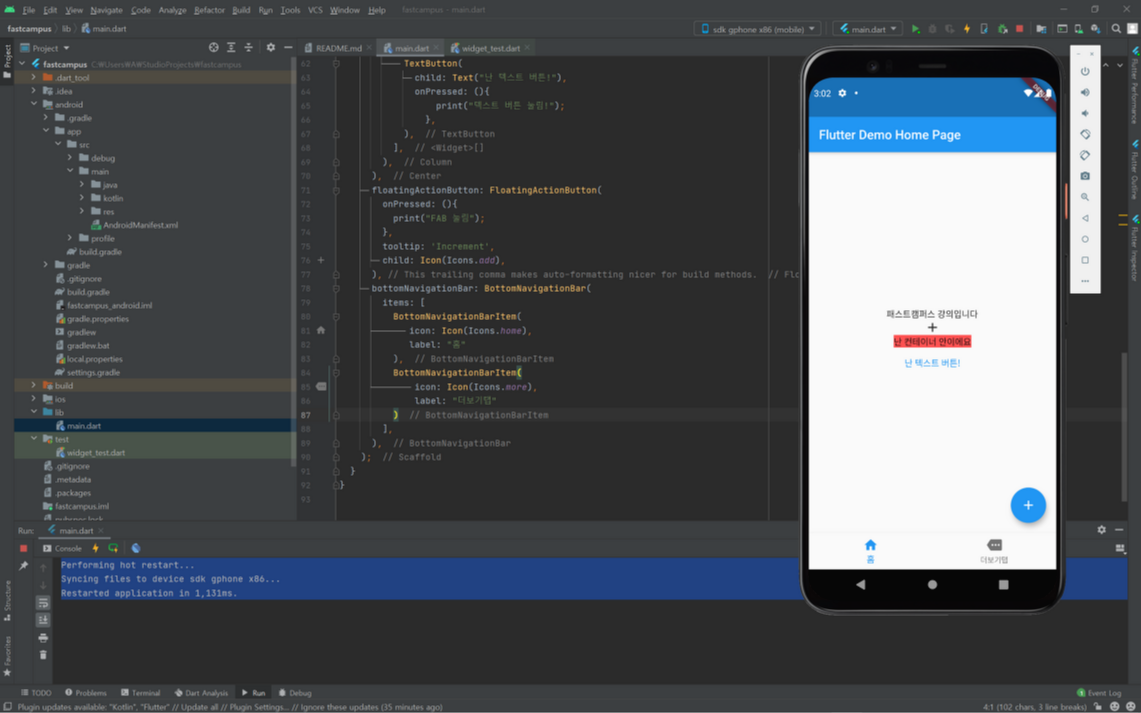Run main.dart with the green play button
This screenshot has height=713, width=1141.
click(x=915, y=29)
